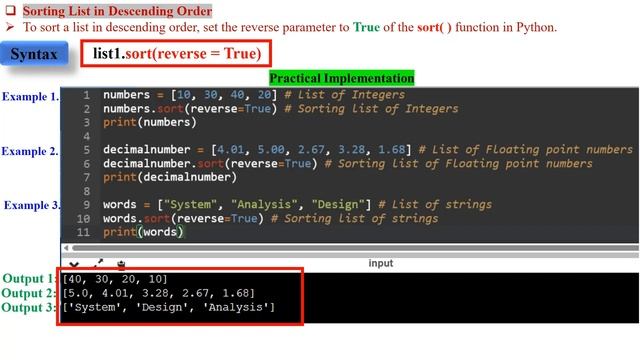Click console output "['System', 'Design', 'Analysis']"
The height and width of the screenshot is (360, 640).
pos(169,307)
